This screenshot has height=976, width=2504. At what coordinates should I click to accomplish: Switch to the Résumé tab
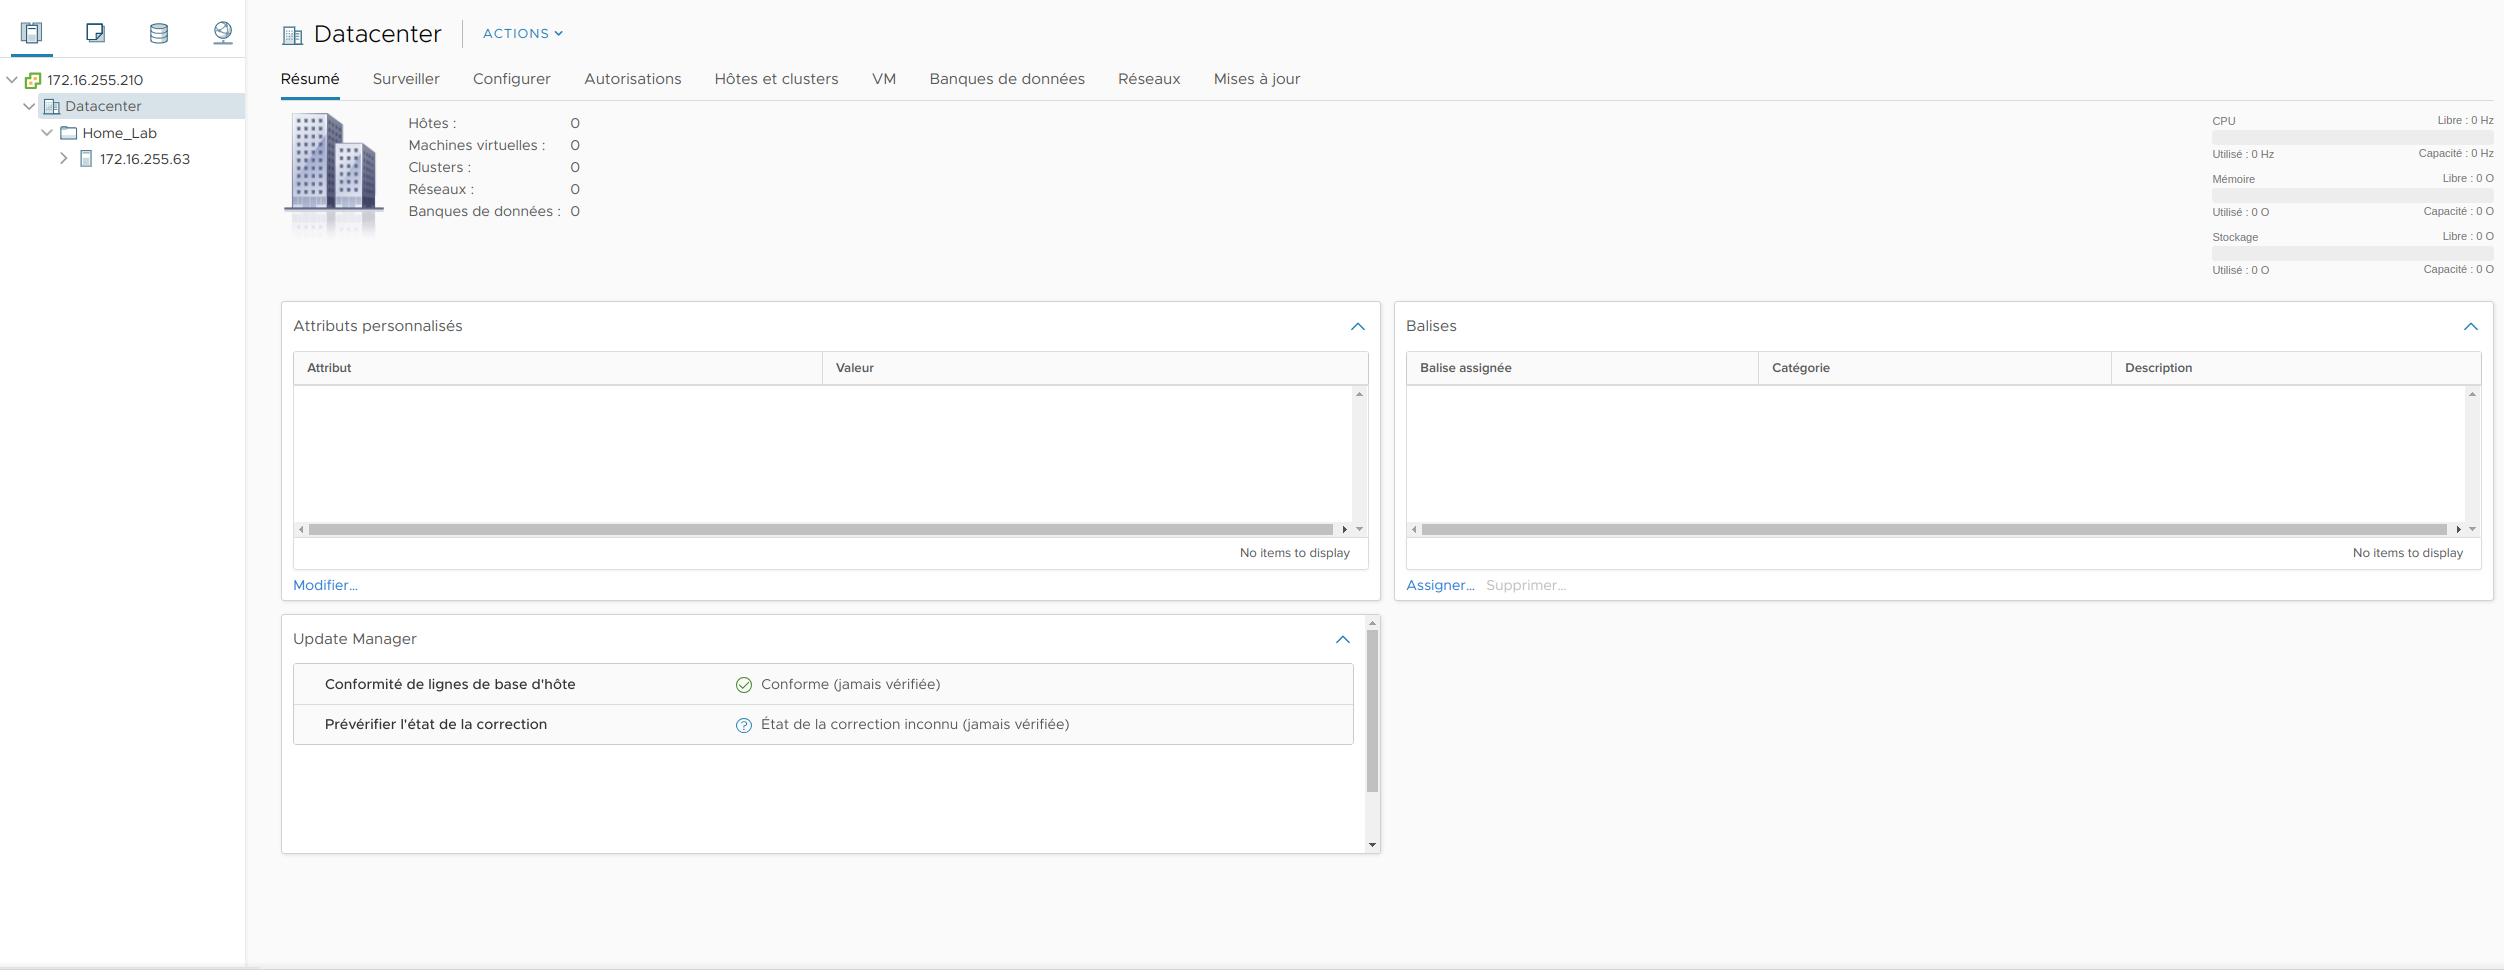[310, 79]
